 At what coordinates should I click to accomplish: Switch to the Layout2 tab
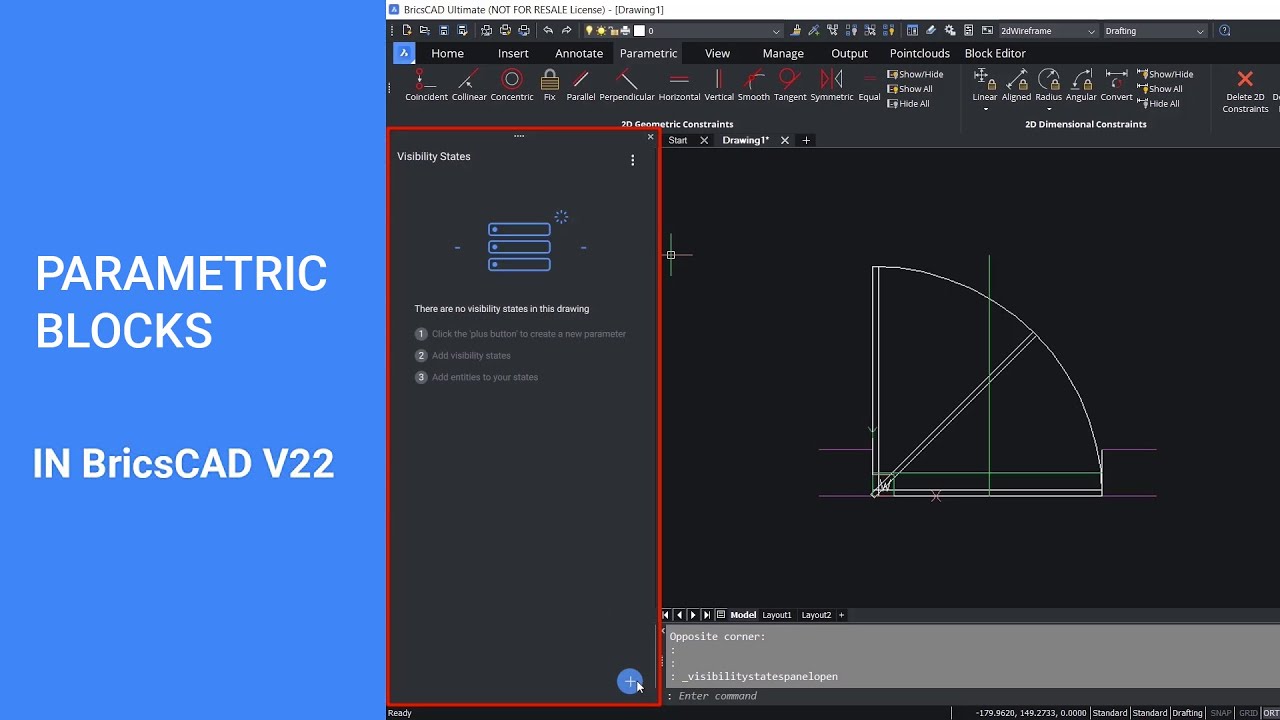coord(816,615)
